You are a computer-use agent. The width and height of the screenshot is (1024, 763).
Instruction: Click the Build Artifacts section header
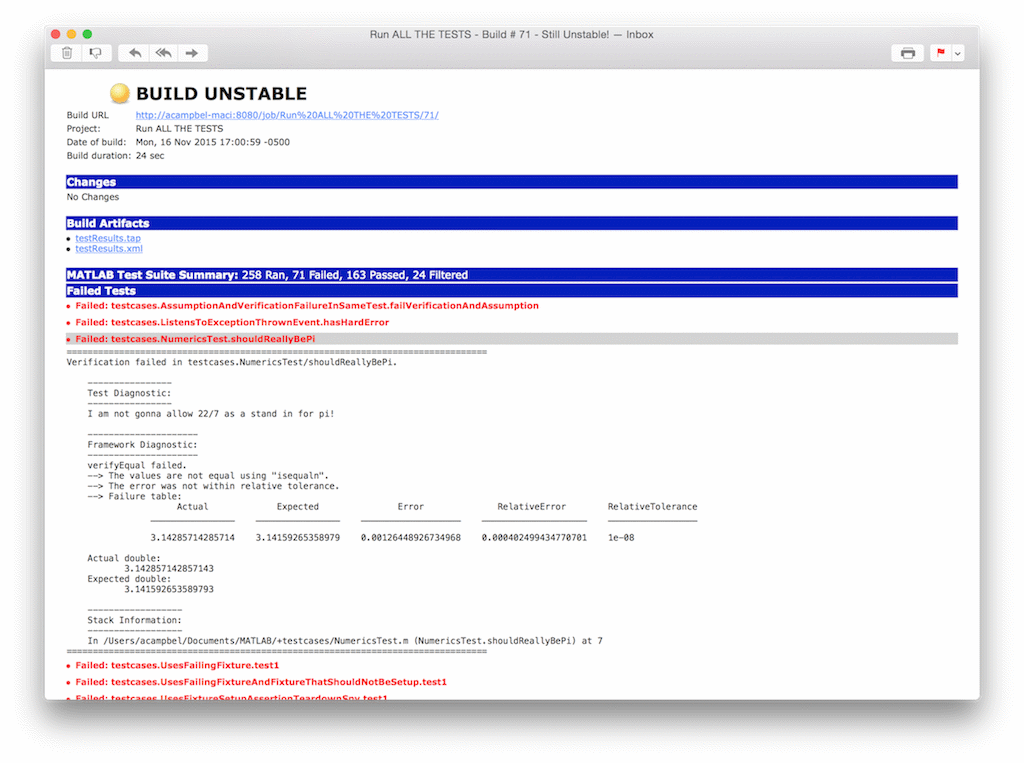click(x=108, y=223)
